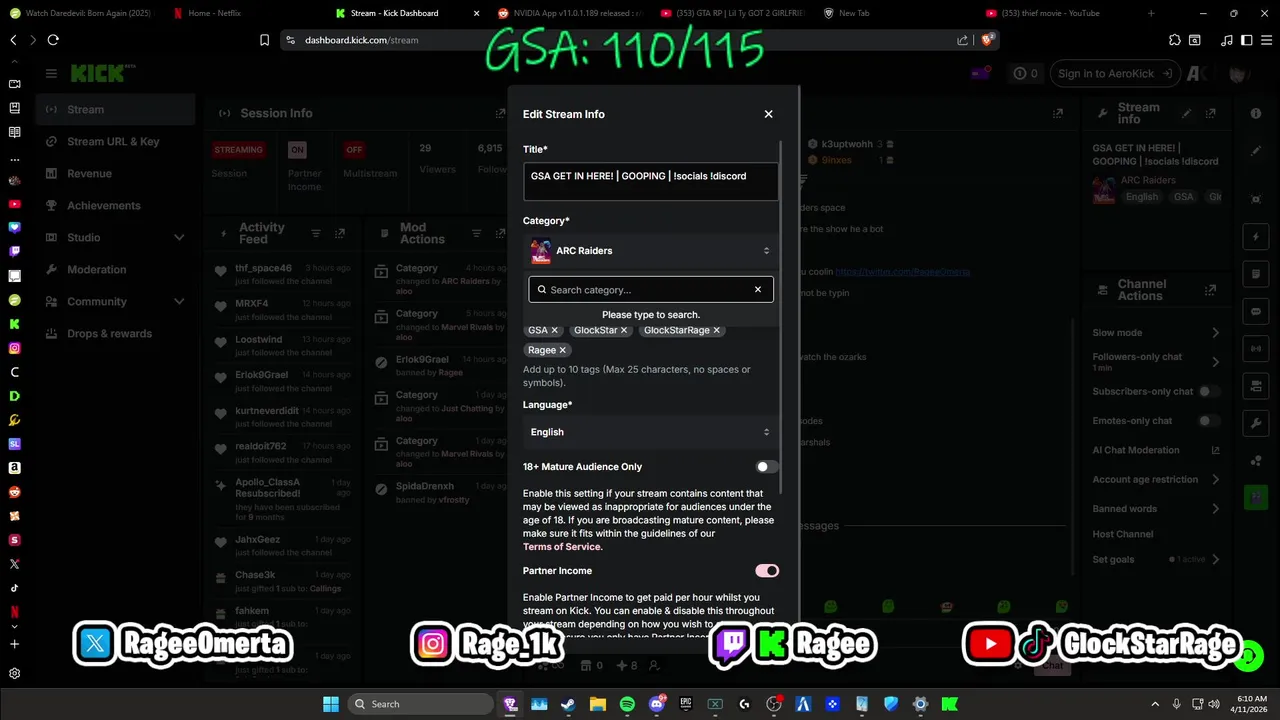Viewport: 1280px width, 720px height.
Task: Remove the GSA tag
Action: [555, 330]
